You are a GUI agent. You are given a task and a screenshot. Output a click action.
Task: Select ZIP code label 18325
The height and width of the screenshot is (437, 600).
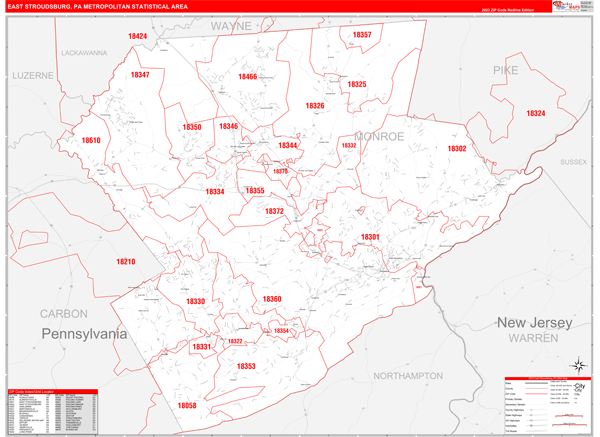[x=357, y=84]
